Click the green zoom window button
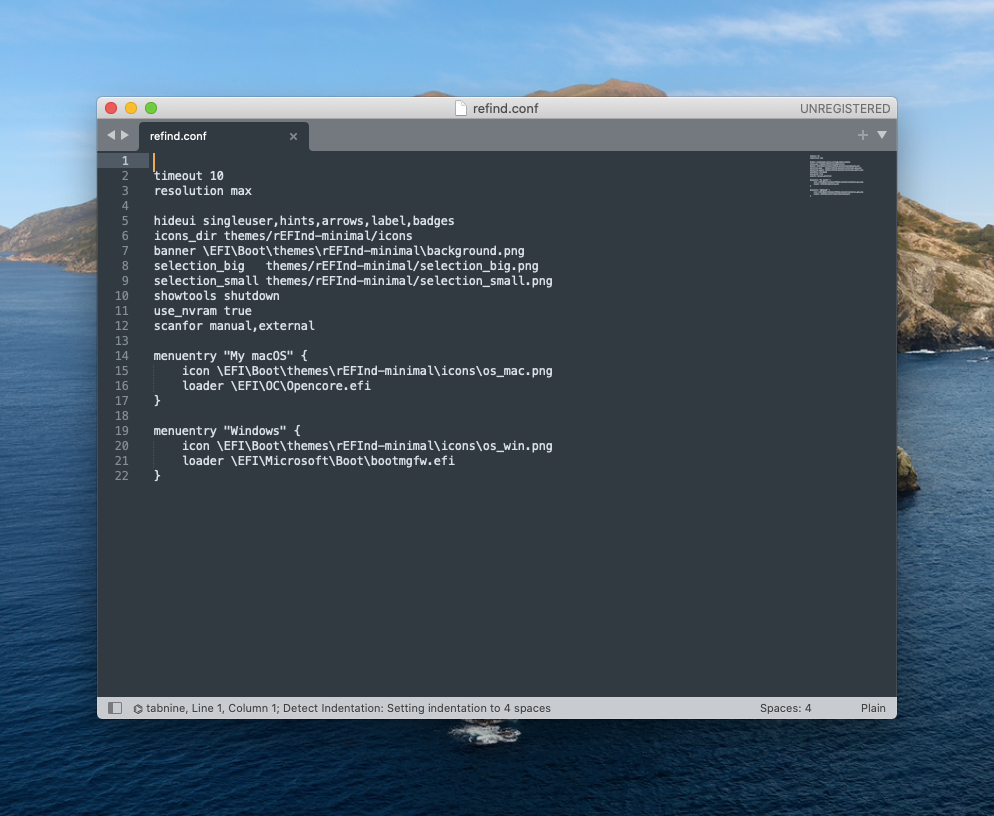The height and width of the screenshot is (816, 994). point(151,108)
